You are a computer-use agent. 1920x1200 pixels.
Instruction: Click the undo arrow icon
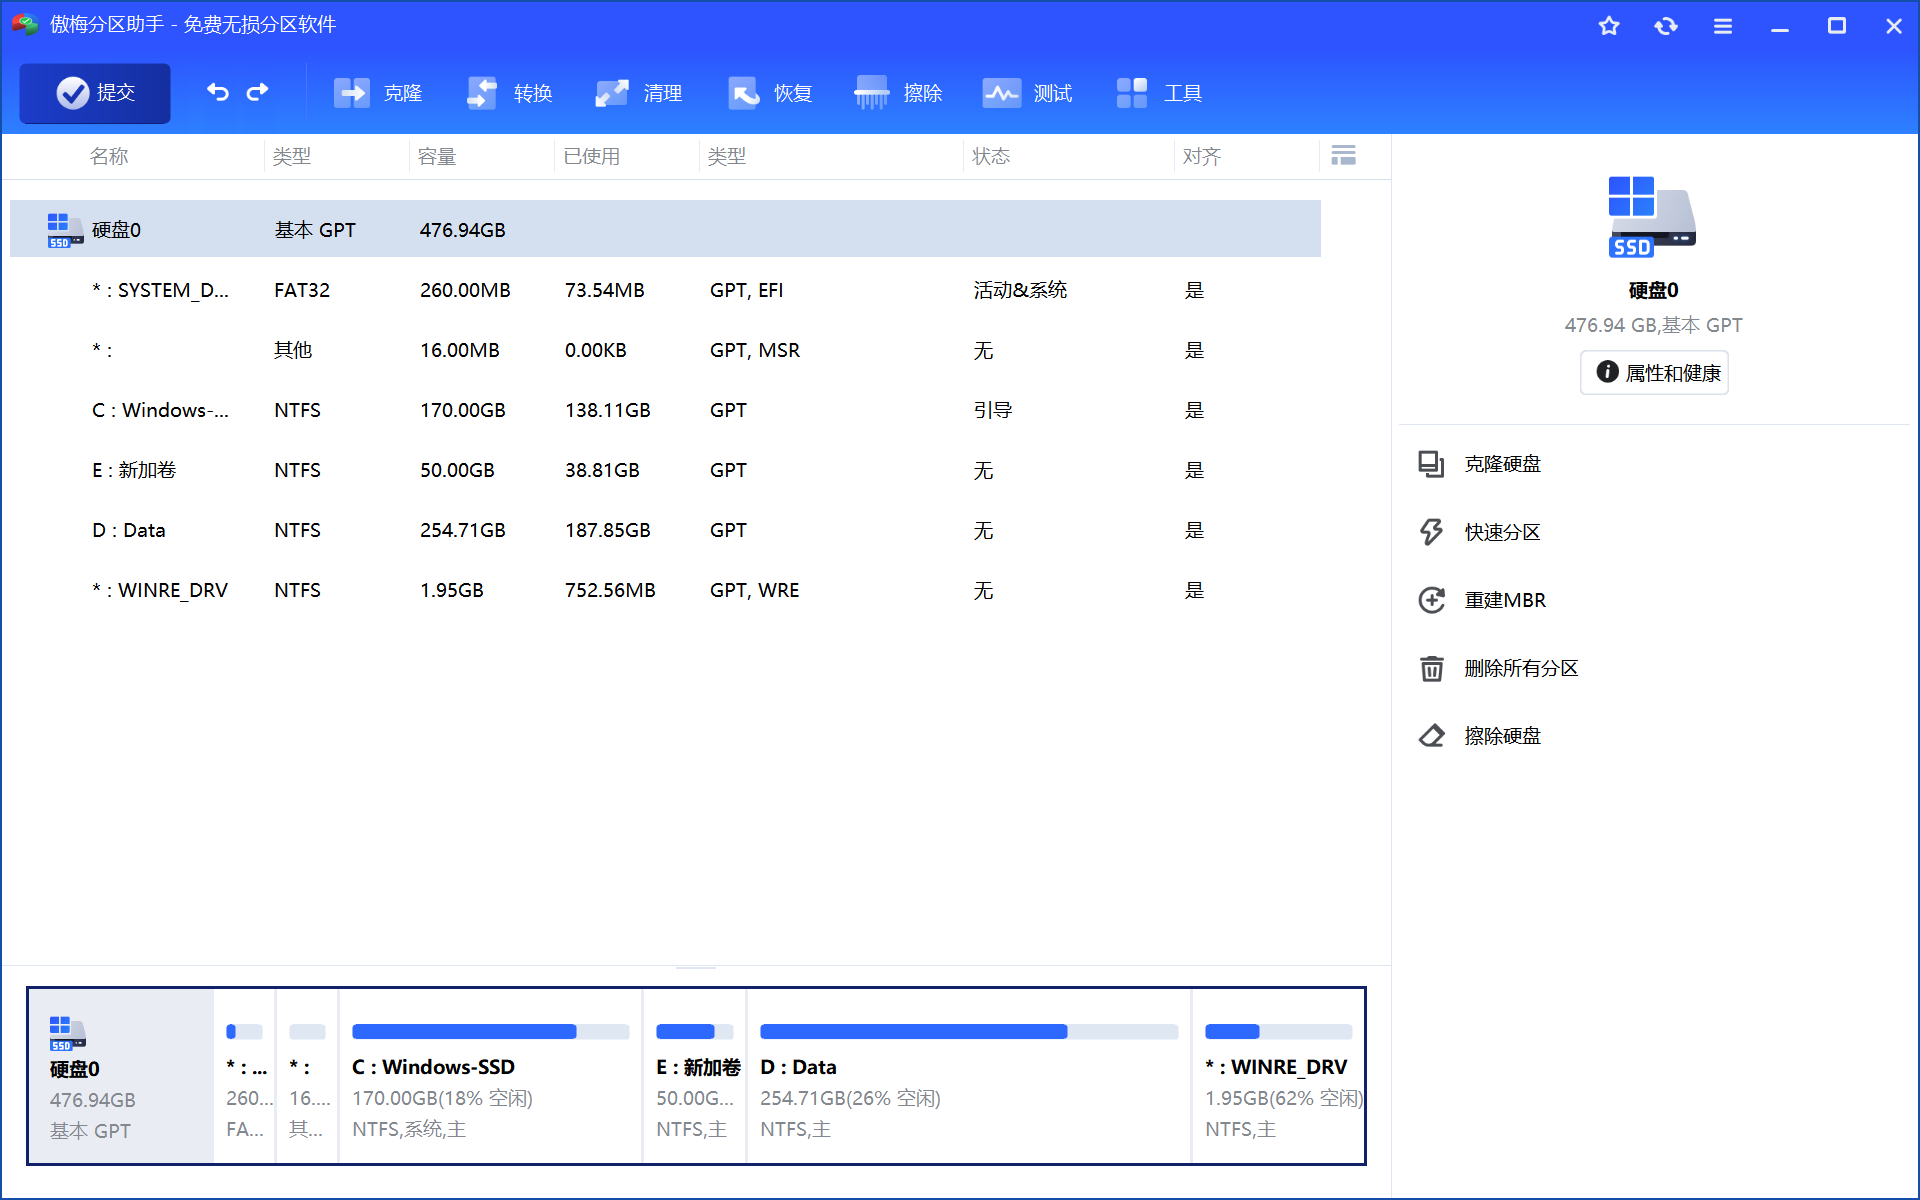218,93
